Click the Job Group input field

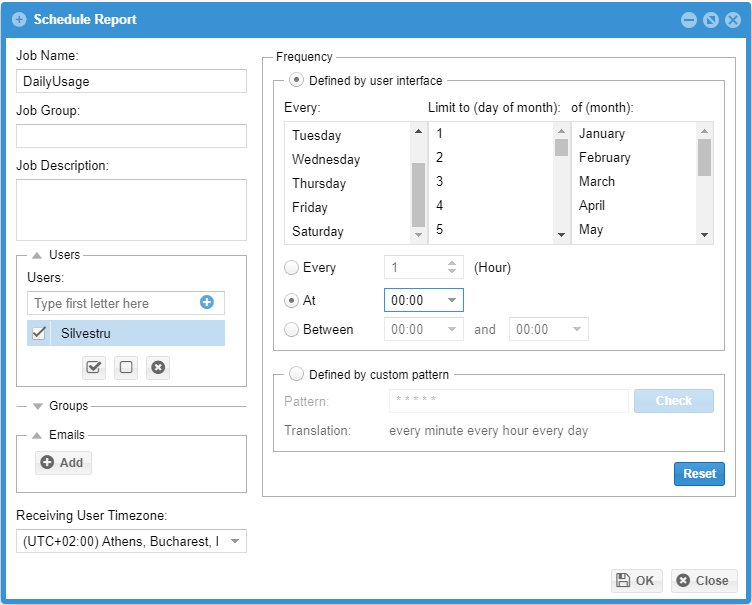131,136
